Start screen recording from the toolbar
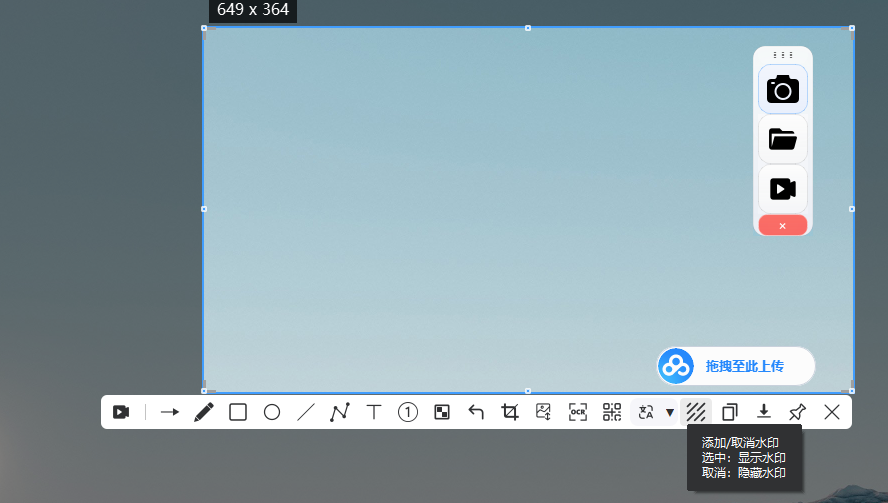 [121, 412]
